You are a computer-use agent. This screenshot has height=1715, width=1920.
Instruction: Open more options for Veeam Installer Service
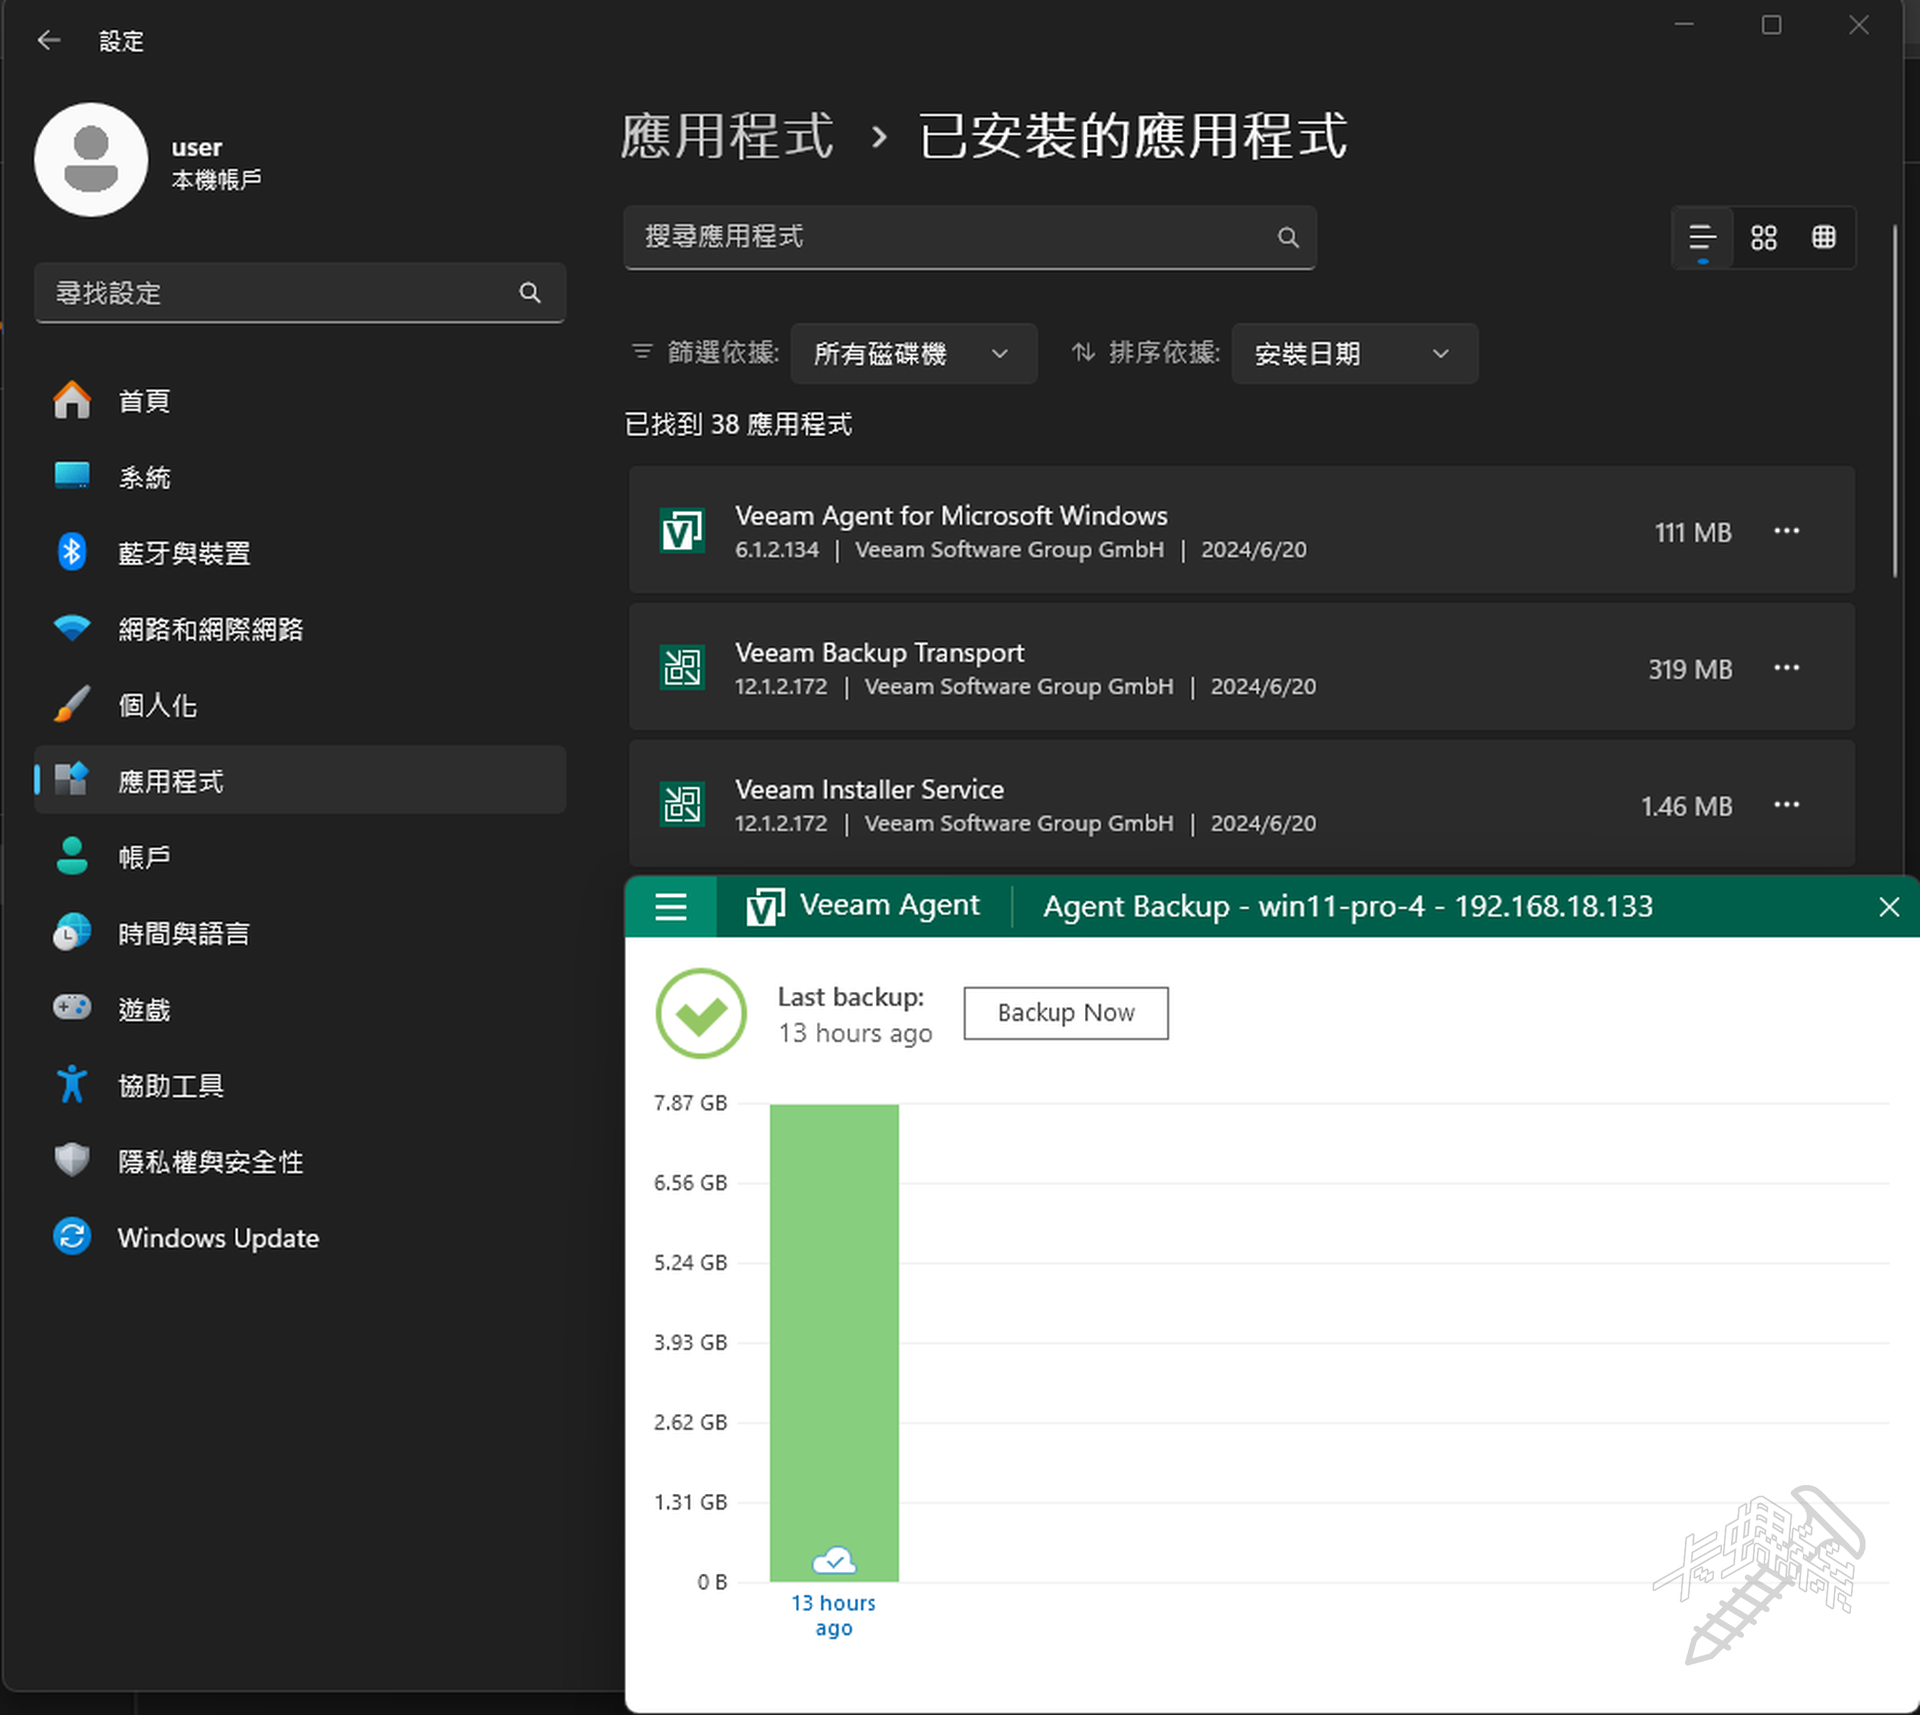coord(1786,805)
